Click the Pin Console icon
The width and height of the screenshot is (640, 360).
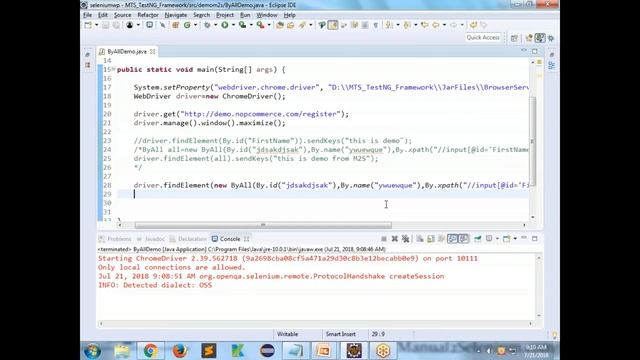point(477,238)
